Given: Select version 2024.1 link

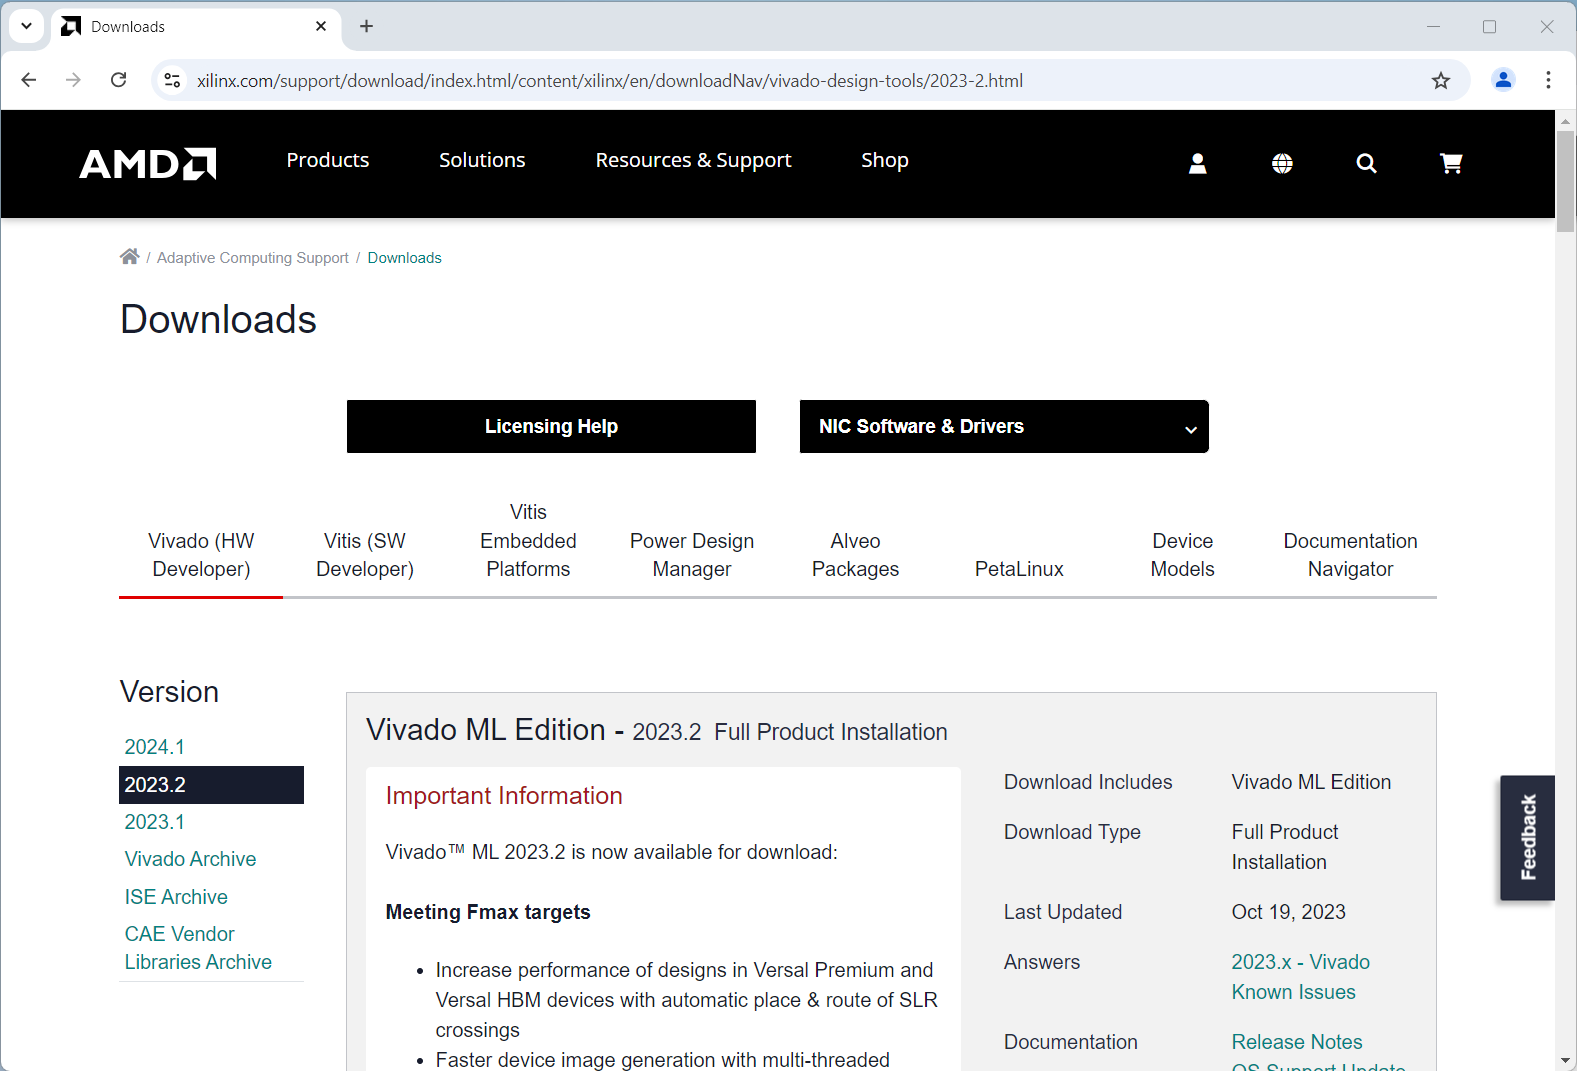Looking at the screenshot, I should click(x=154, y=747).
